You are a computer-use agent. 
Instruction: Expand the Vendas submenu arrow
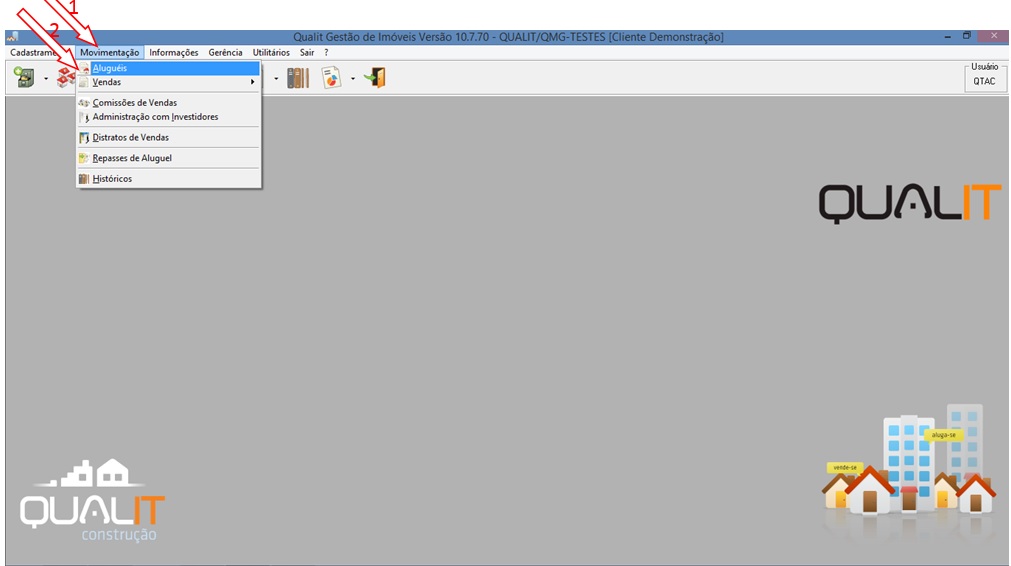[252, 82]
